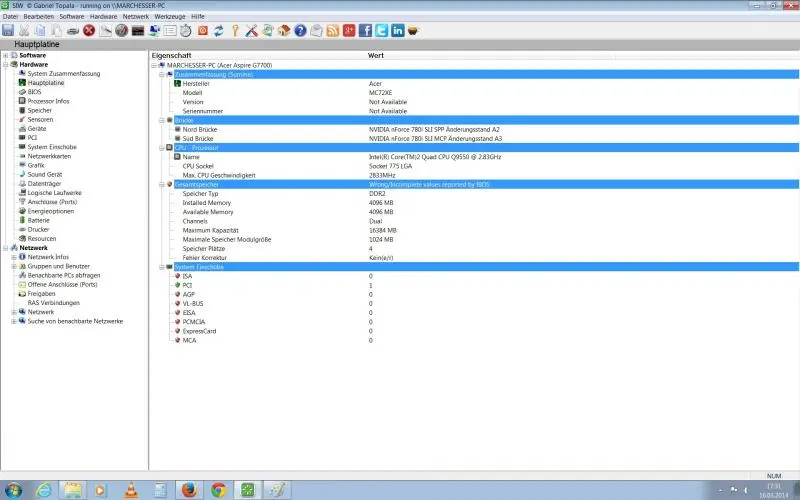Open the Werkzeuge menu
This screenshot has height=500, width=800.
tap(170, 17)
